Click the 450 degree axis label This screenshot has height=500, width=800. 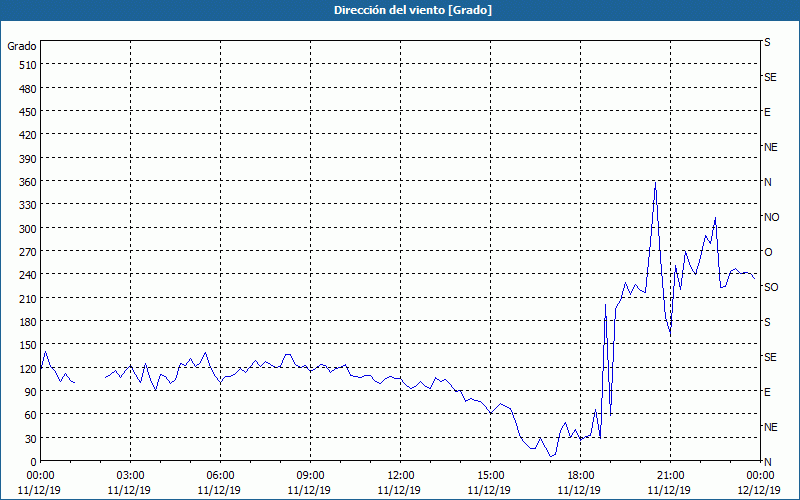click(28, 112)
